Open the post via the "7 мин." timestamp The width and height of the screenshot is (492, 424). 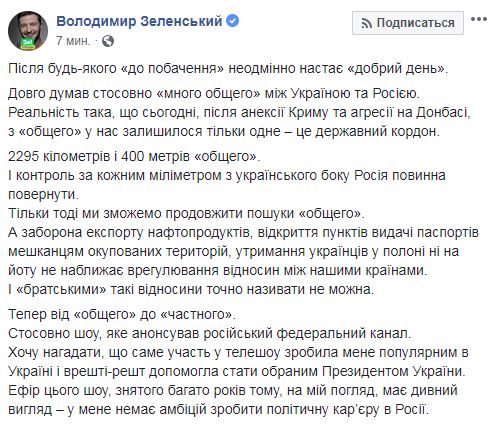tap(73, 41)
